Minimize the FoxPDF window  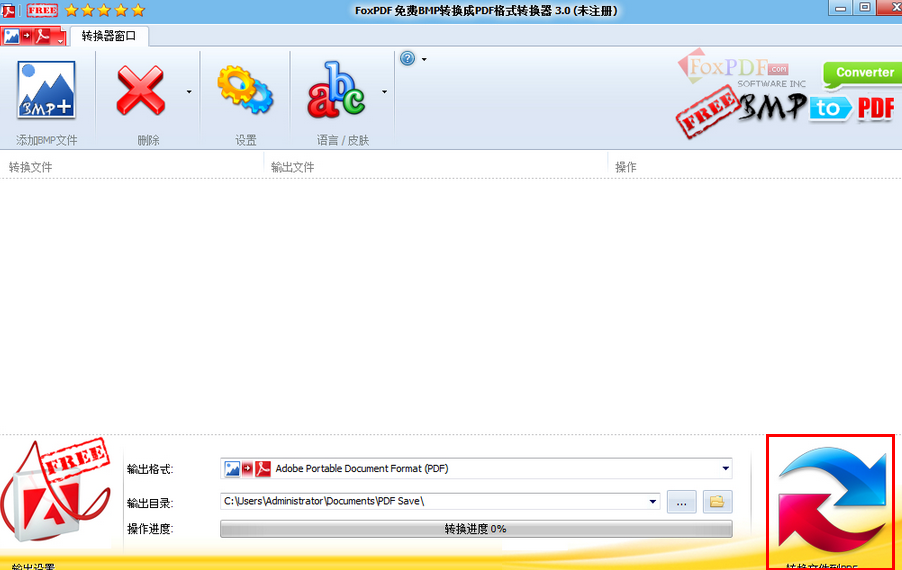click(840, 7)
